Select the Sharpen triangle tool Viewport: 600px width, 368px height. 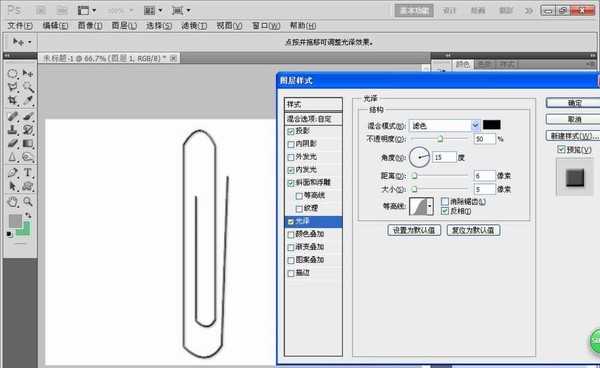tap(13, 157)
